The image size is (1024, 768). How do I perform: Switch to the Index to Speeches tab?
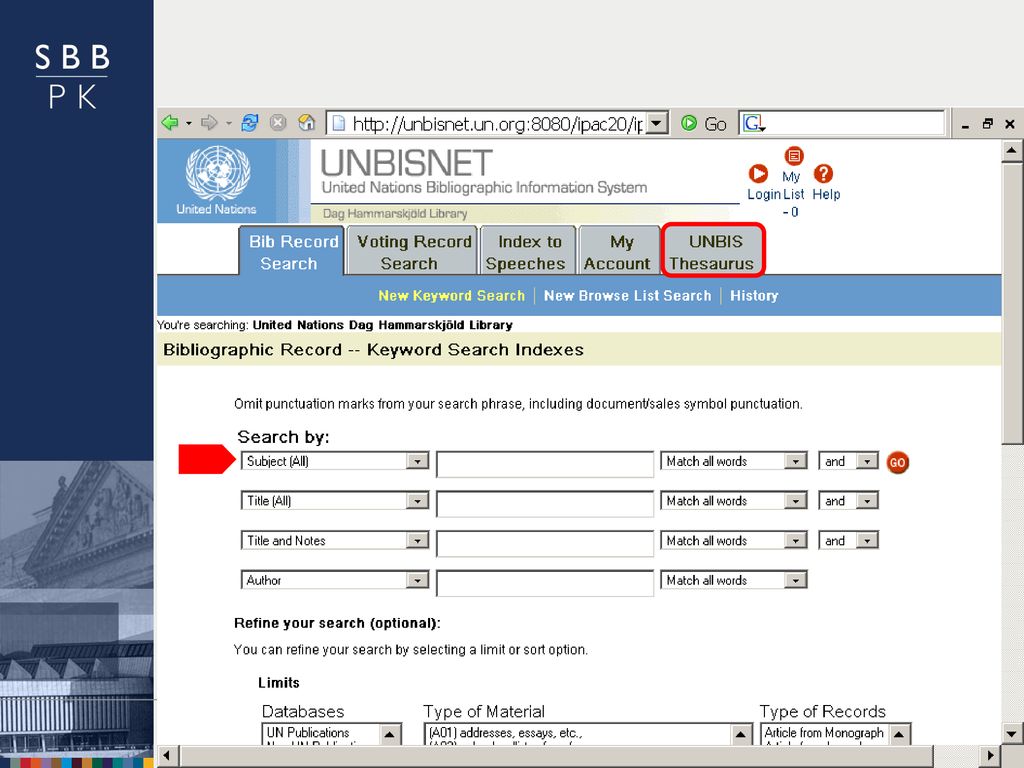pyautogui.click(x=528, y=251)
